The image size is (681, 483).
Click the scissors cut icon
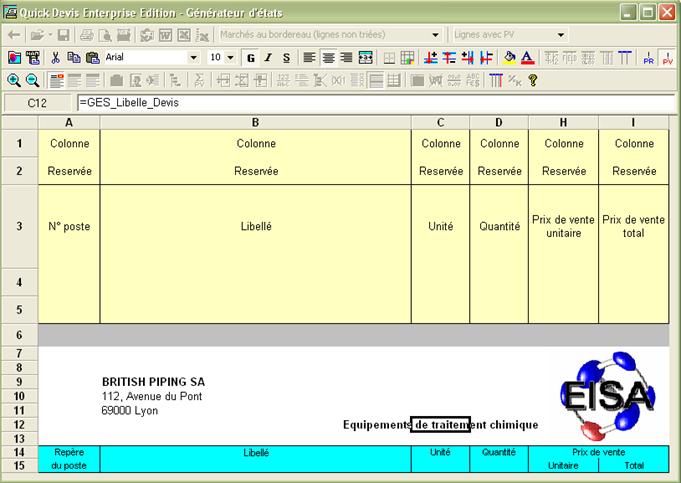click(x=56, y=58)
